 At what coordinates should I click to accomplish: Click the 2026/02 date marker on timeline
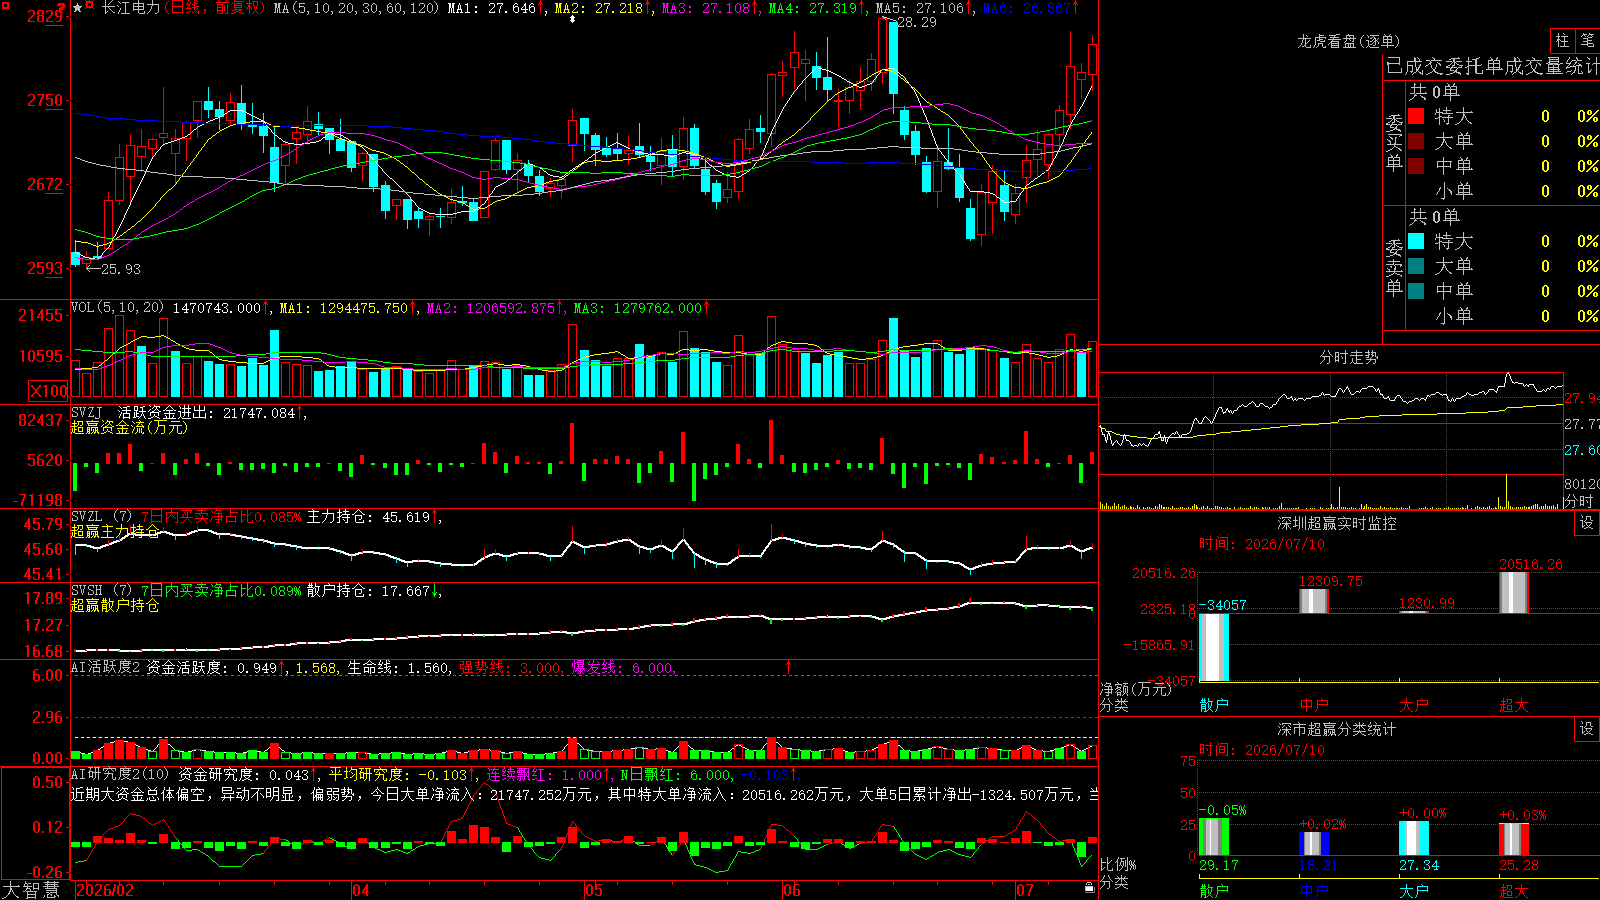(x=105, y=889)
